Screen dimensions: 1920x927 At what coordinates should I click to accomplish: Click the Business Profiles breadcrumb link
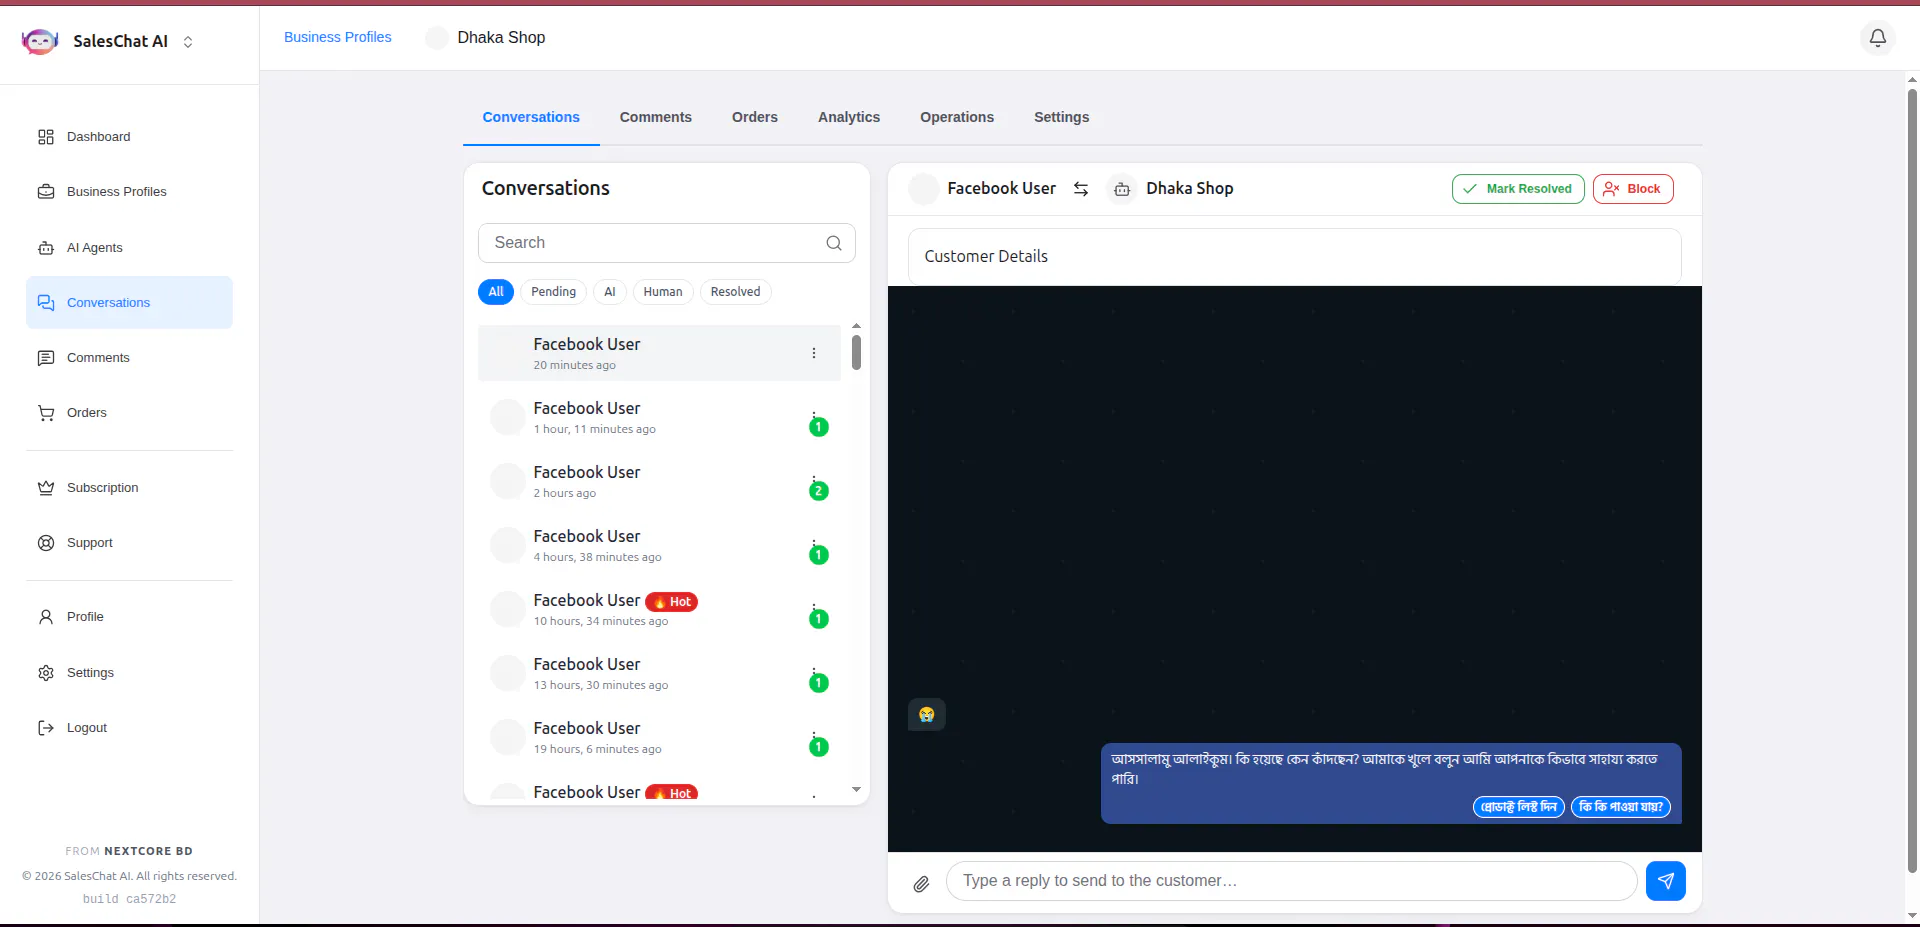(x=338, y=37)
